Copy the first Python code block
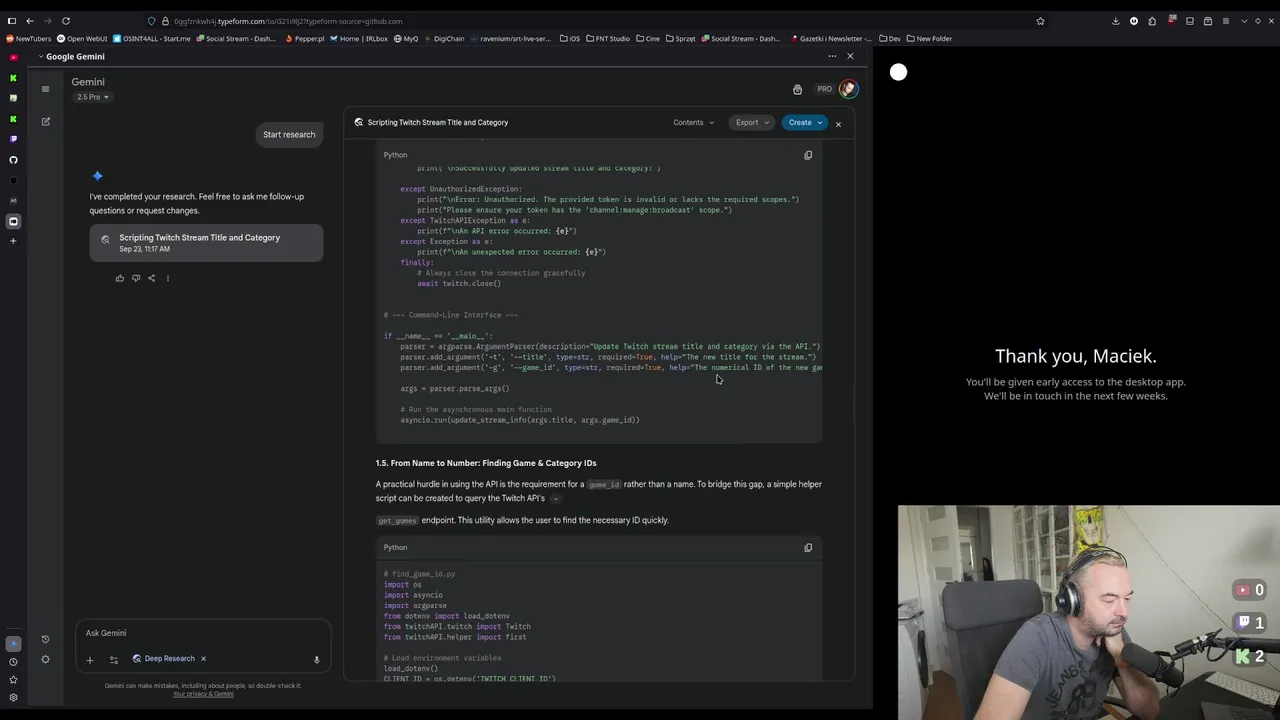 tap(808, 155)
